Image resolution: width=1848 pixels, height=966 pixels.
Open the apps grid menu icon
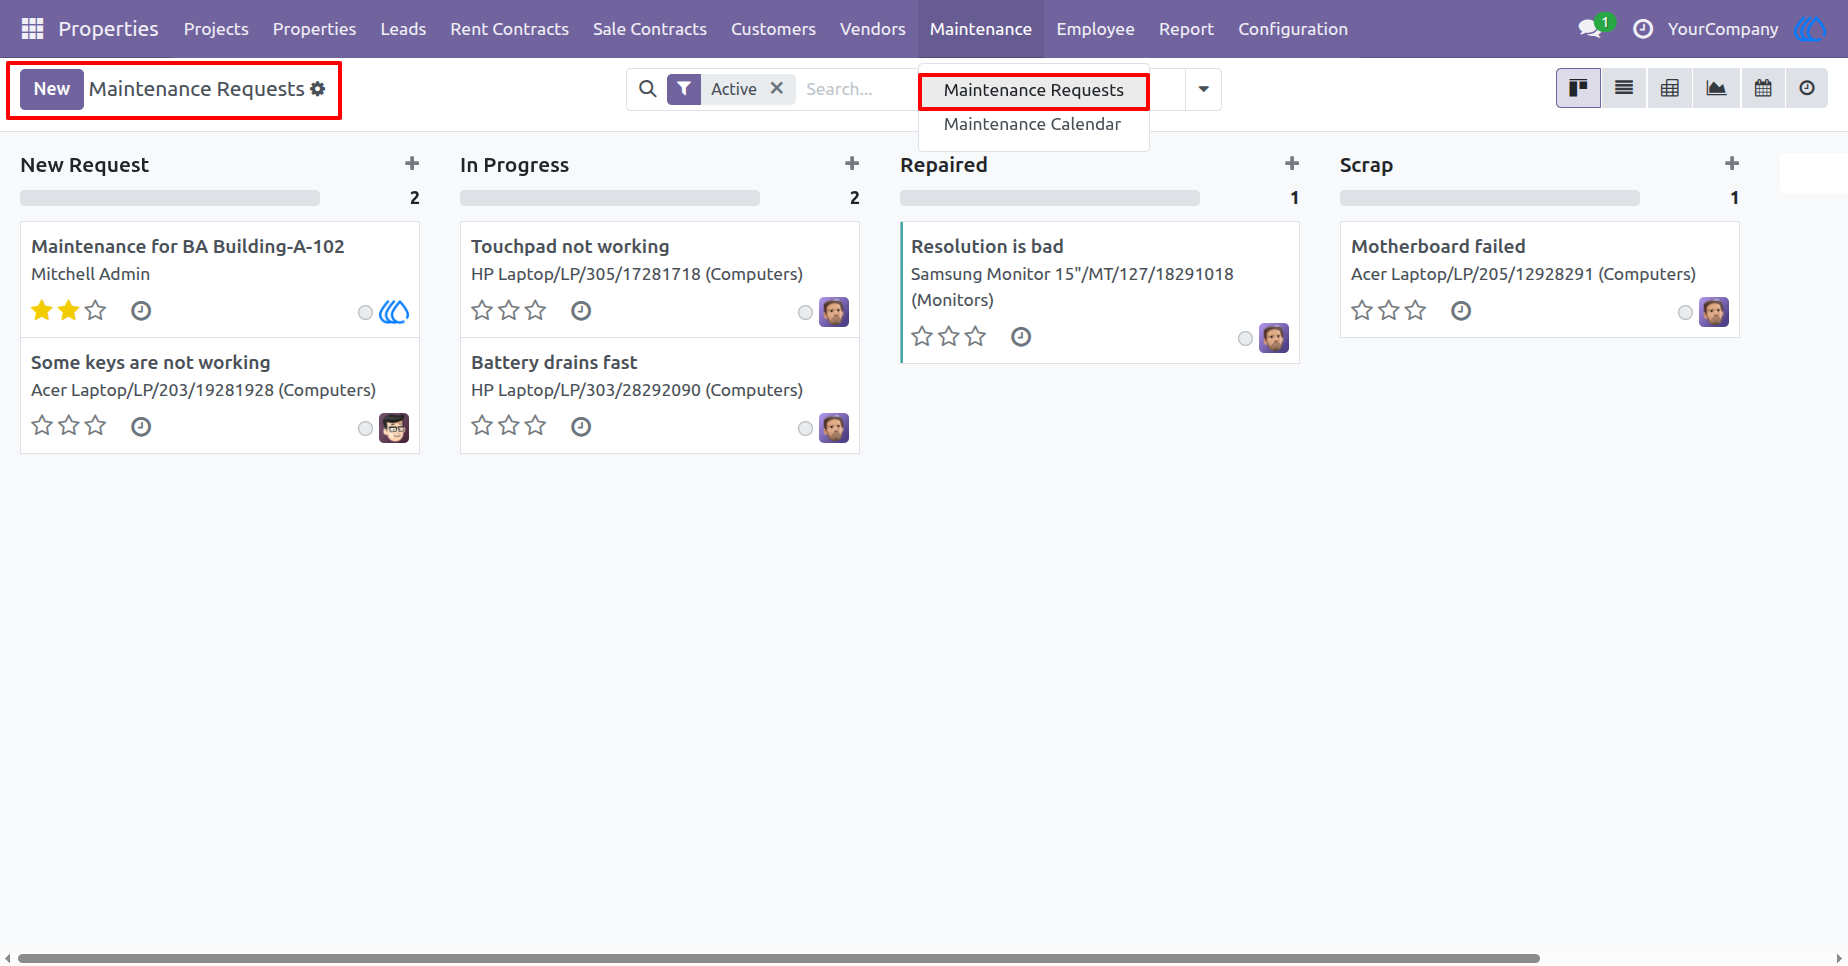pos(32,29)
